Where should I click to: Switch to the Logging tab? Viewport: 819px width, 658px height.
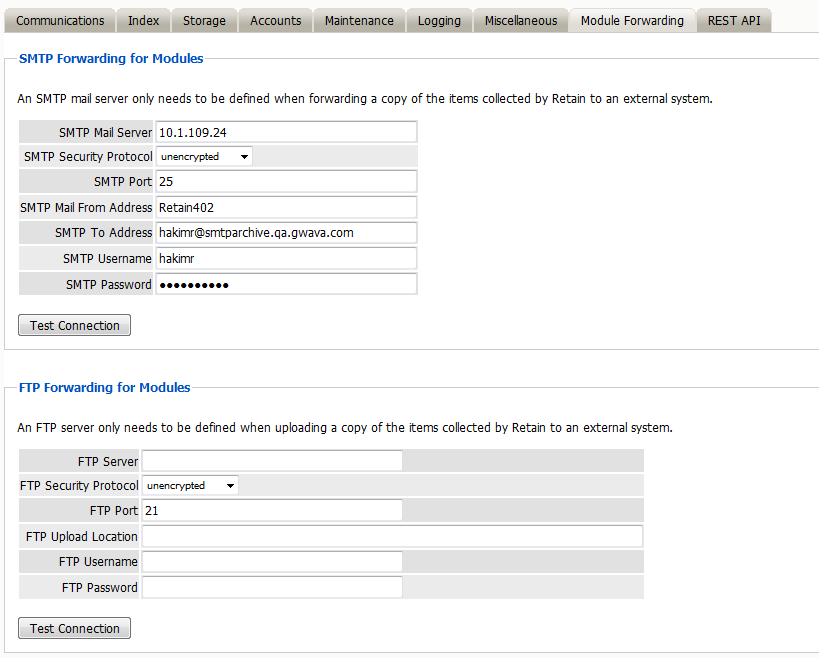(x=439, y=20)
